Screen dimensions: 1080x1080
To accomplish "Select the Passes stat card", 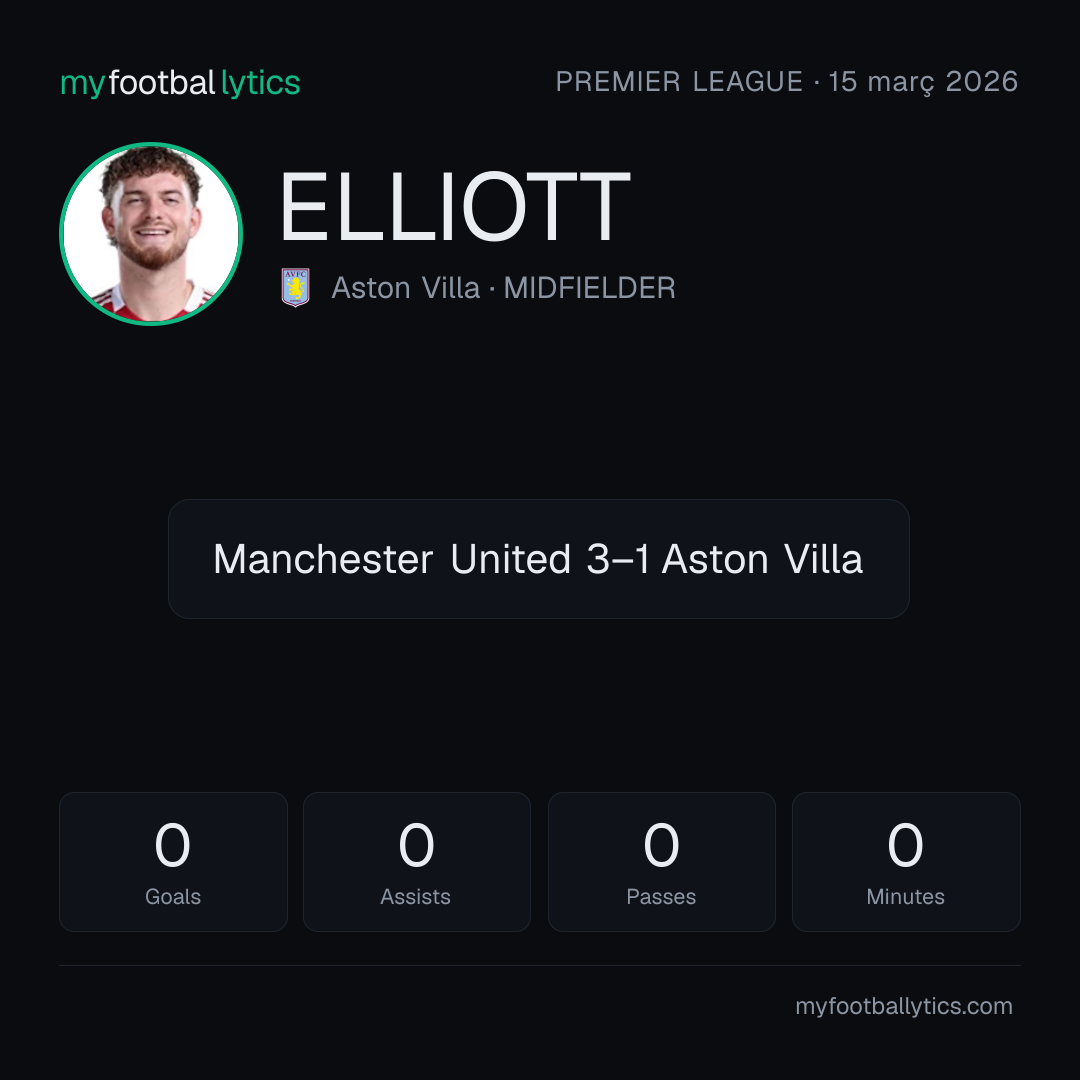I will point(661,862).
